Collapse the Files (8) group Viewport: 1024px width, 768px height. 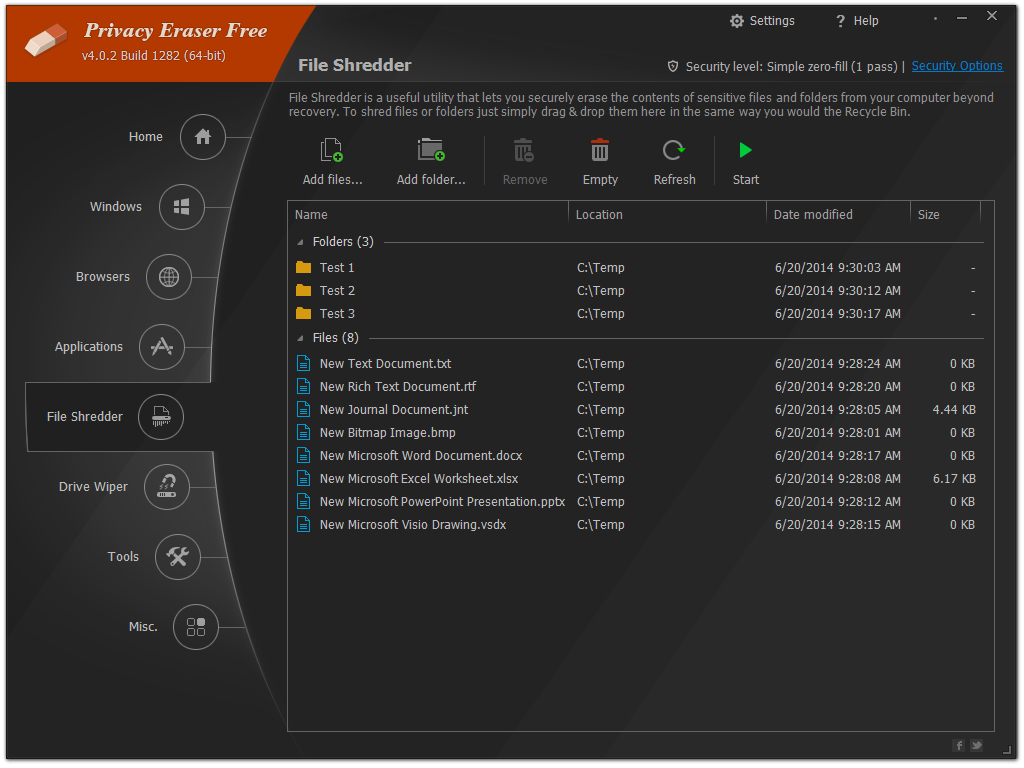pyautogui.click(x=300, y=338)
